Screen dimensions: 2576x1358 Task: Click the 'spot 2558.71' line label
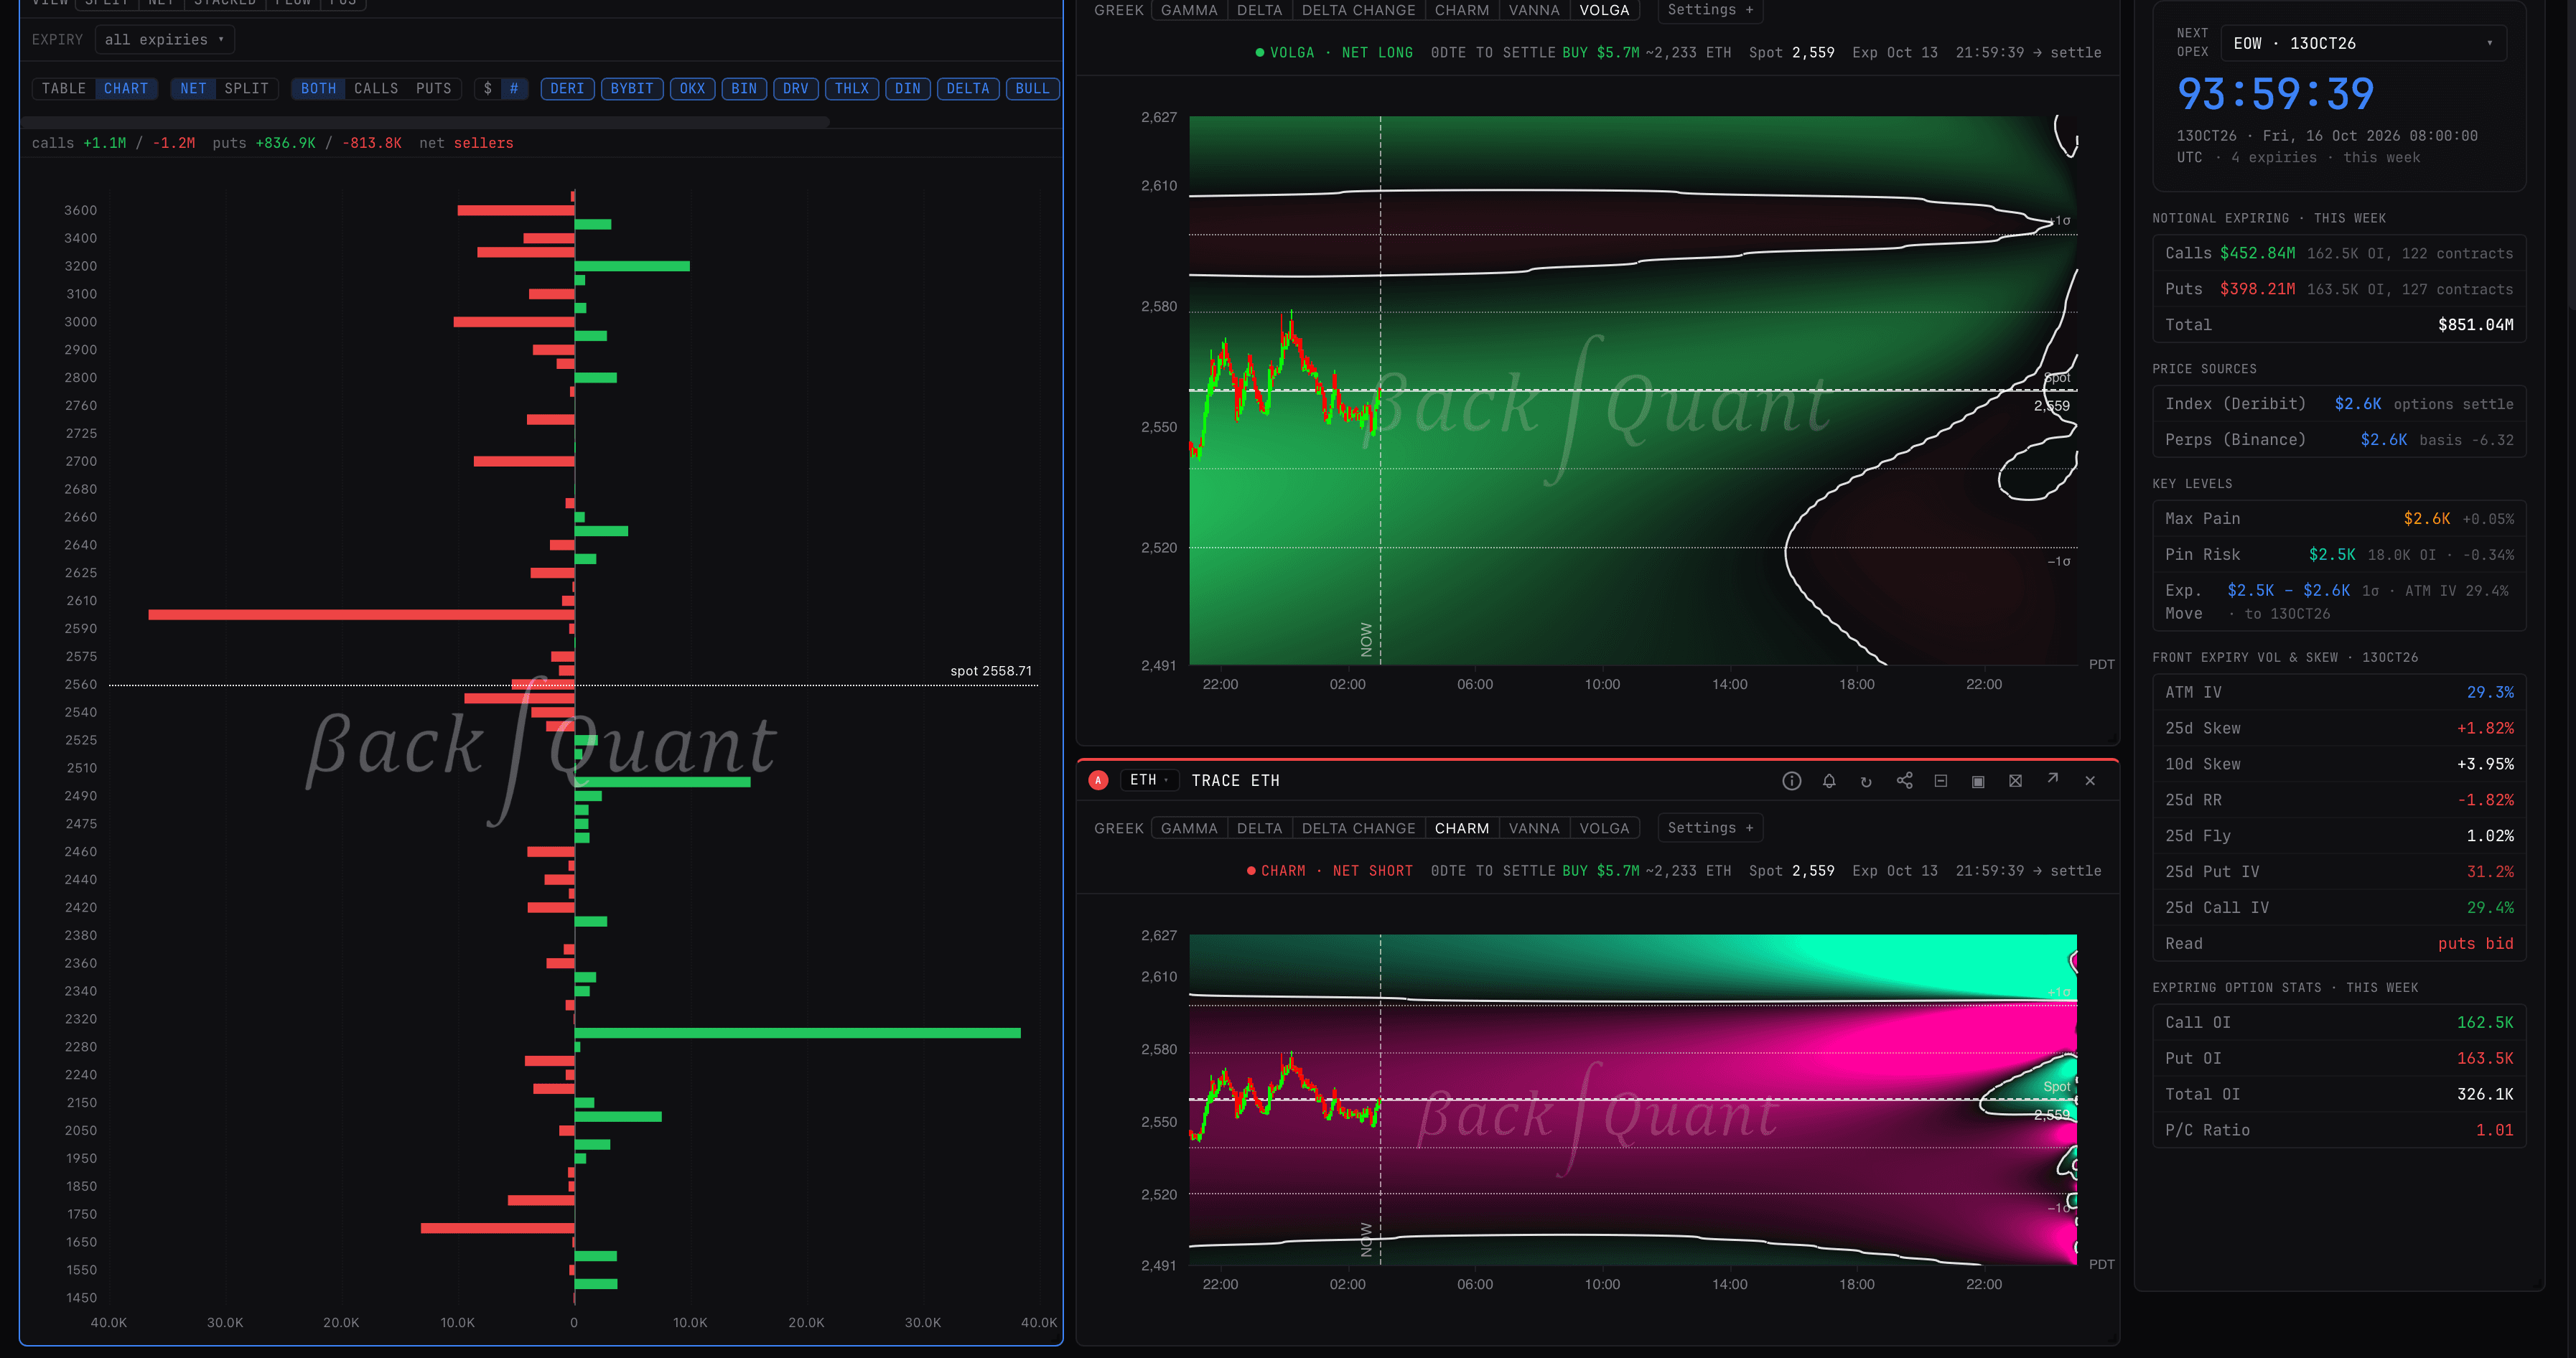click(x=991, y=671)
